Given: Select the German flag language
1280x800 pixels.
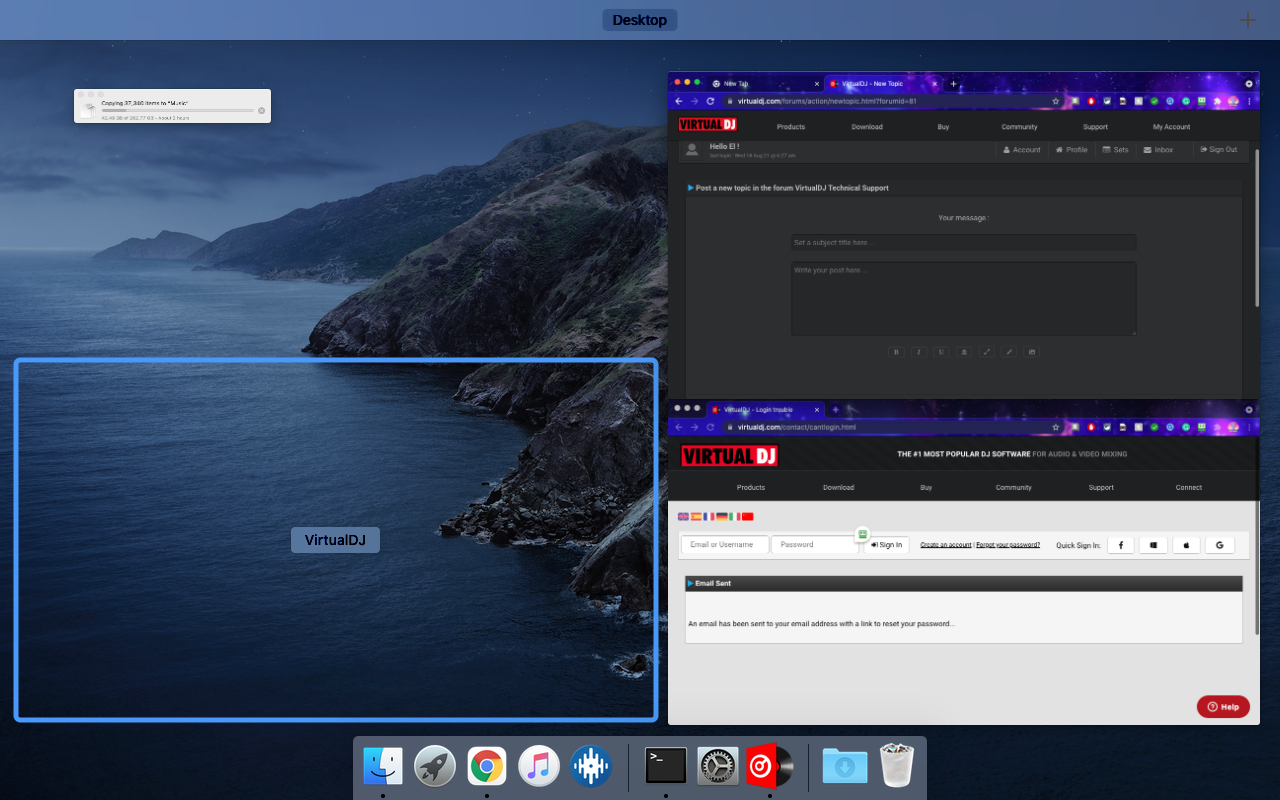Looking at the screenshot, I should [x=722, y=517].
